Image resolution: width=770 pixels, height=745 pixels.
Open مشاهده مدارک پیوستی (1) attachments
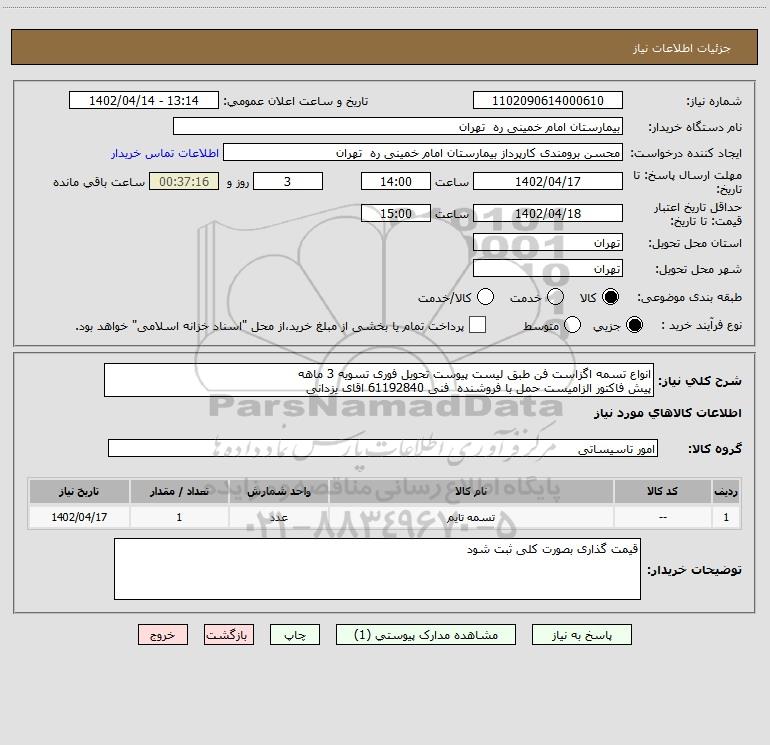(x=426, y=635)
